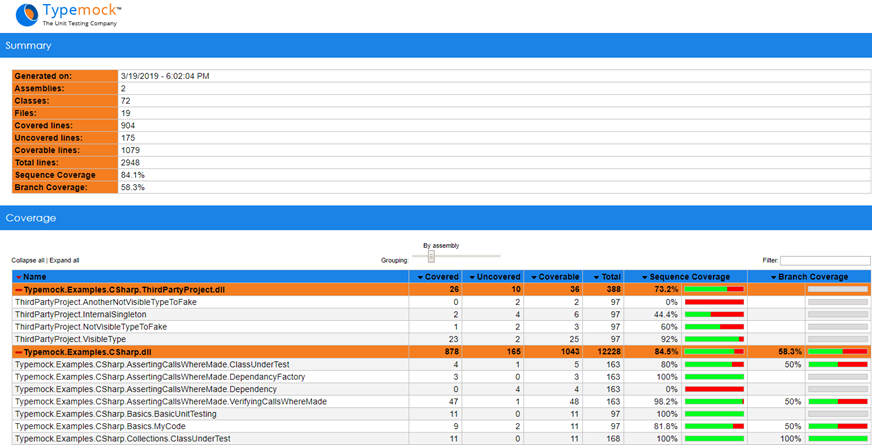
Task: Collapse the Typemock.Examples.CSharp.ThirdPartyProject.dll group
Action: (x=19, y=289)
